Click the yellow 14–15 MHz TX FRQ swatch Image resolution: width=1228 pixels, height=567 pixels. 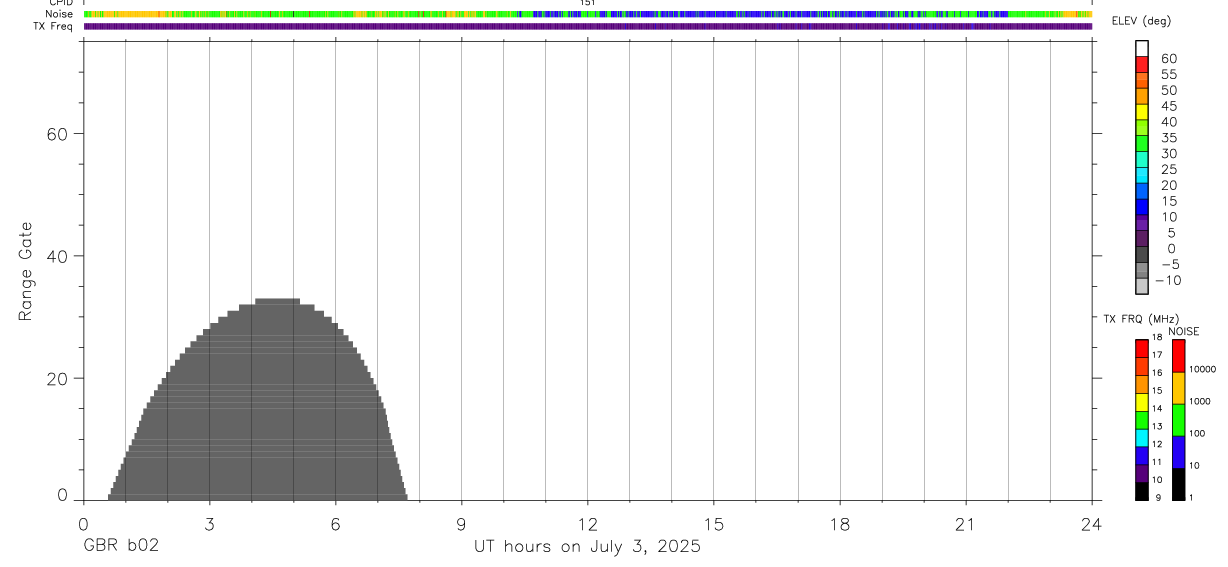1142,402
